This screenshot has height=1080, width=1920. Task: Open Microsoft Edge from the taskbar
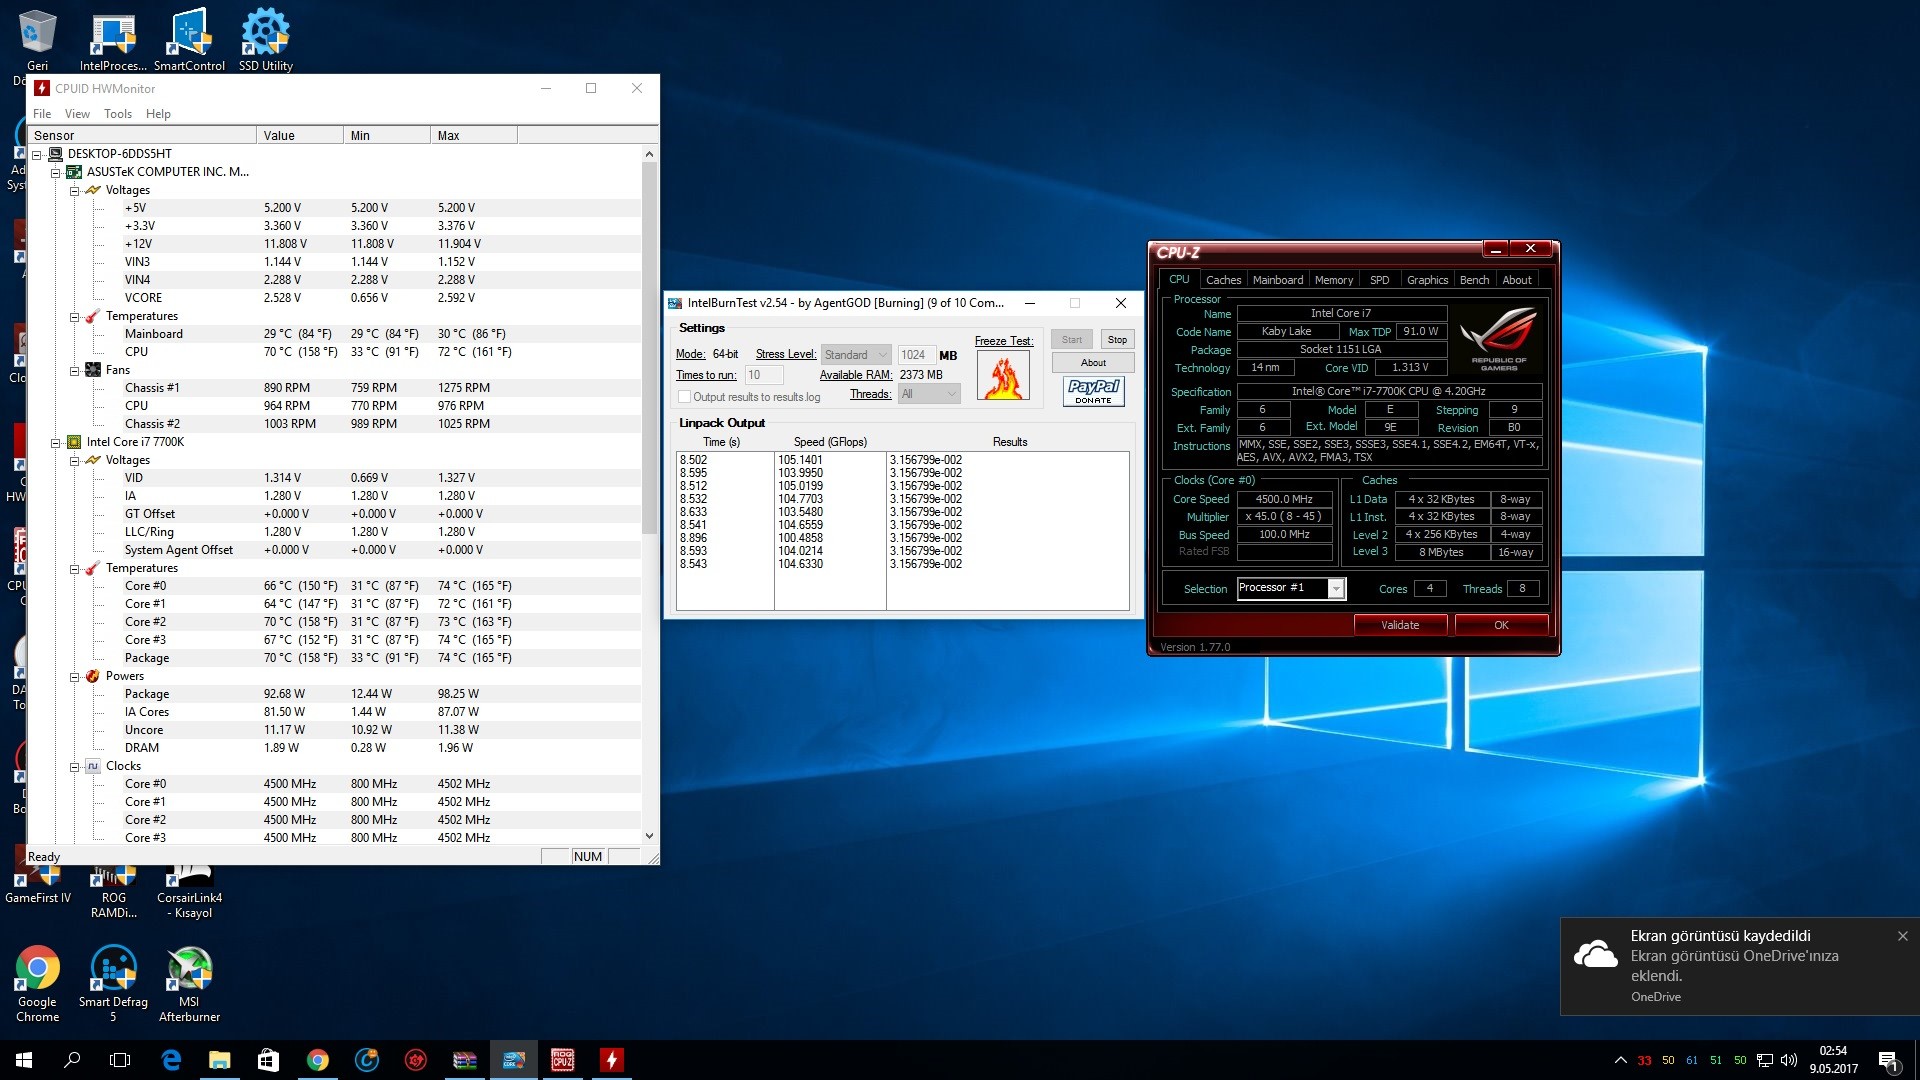[x=171, y=1060]
